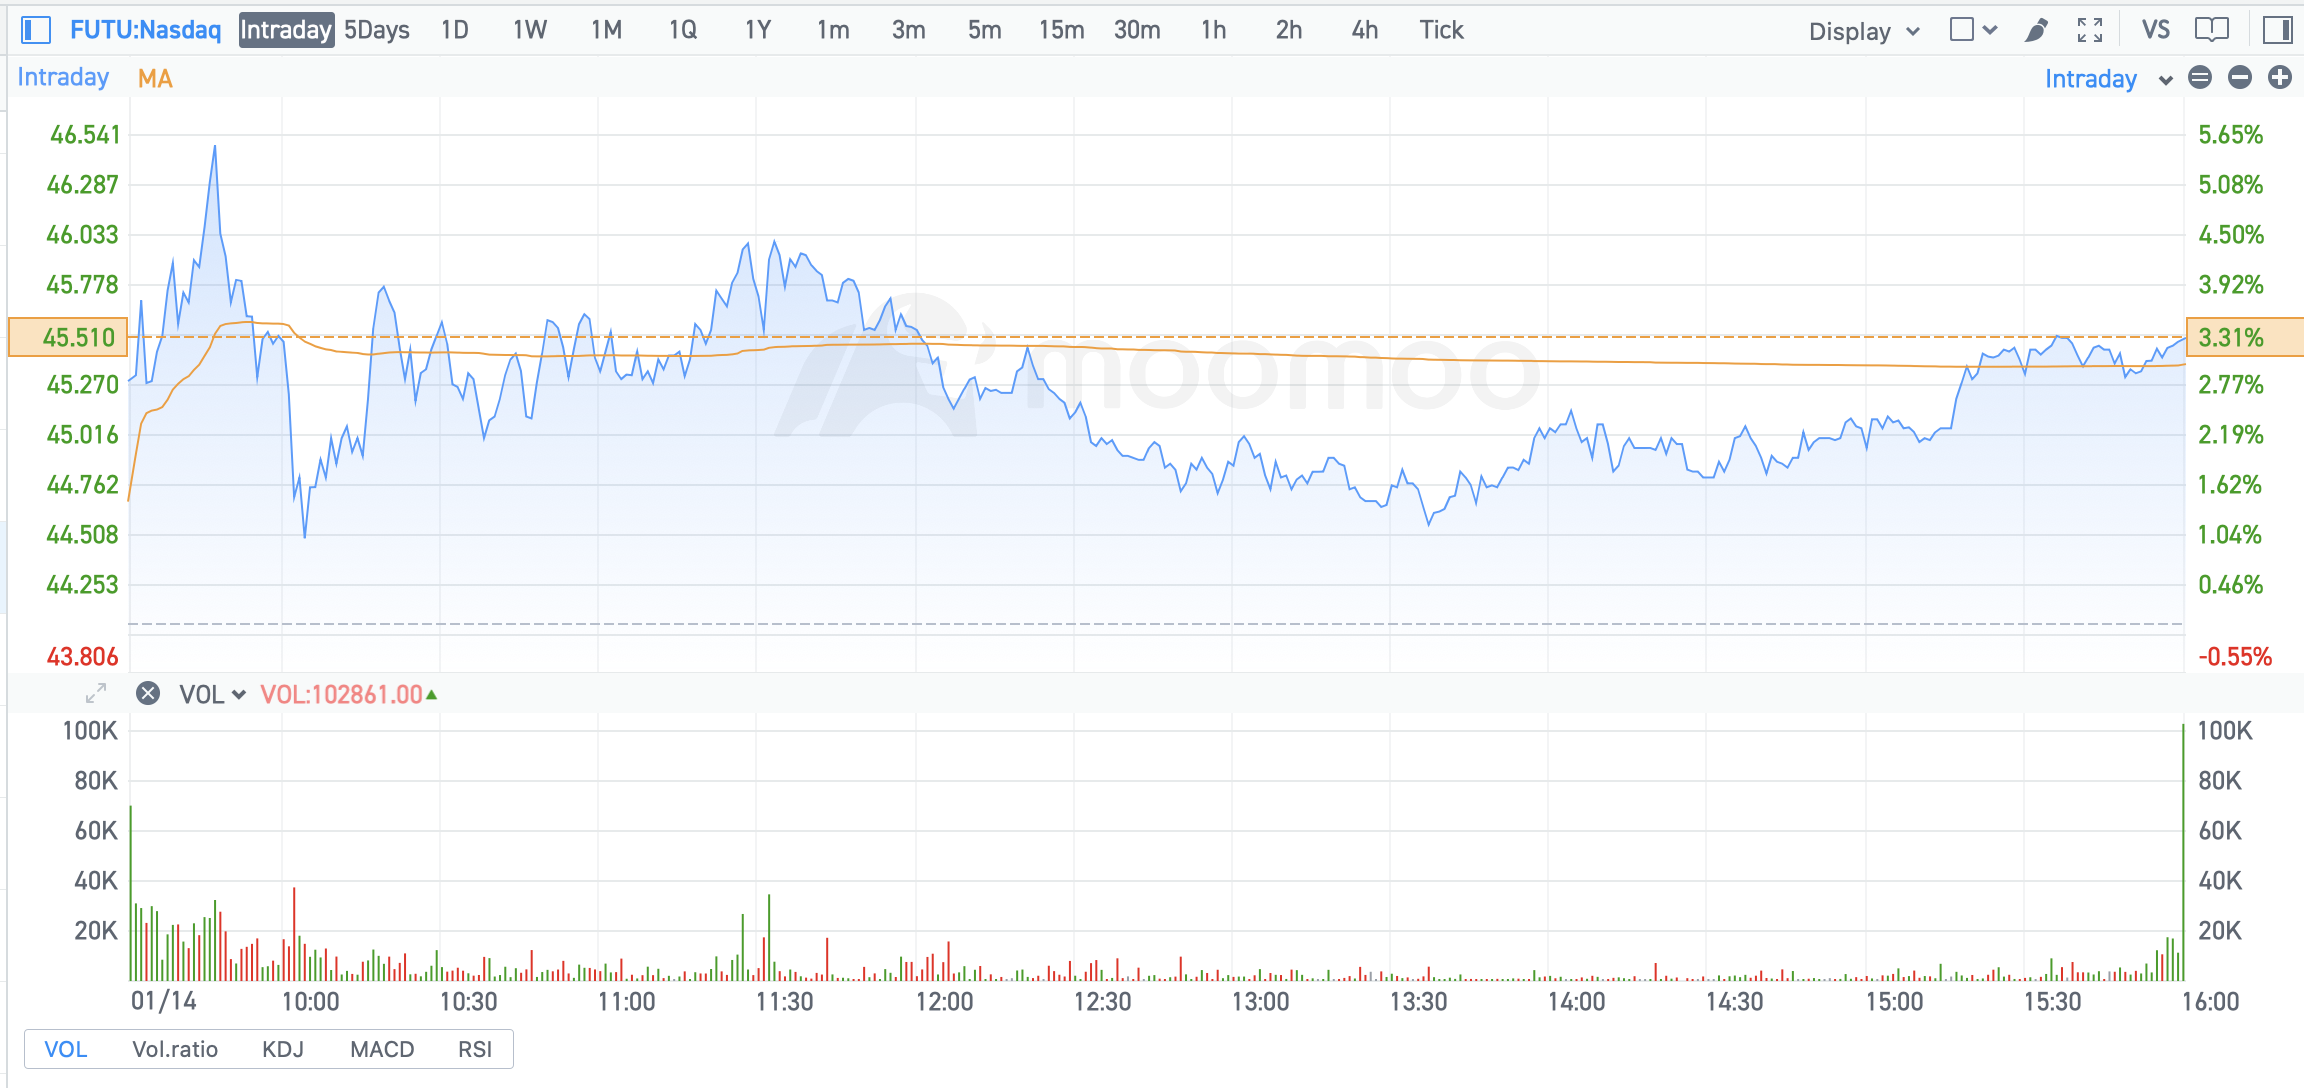Click the 16:00 time axis label
This screenshot has height=1088, width=2304.
[2210, 1001]
